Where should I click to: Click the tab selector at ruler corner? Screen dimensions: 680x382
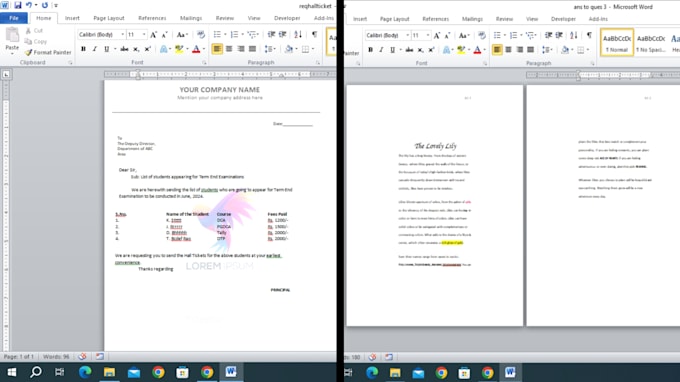click(x=6, y=74)
